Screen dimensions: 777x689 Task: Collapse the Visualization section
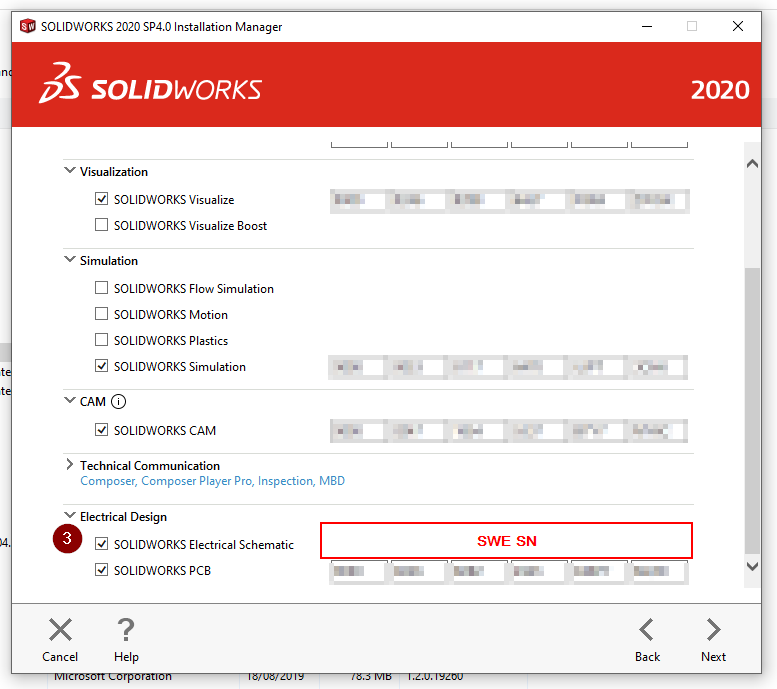coord(70,171)
